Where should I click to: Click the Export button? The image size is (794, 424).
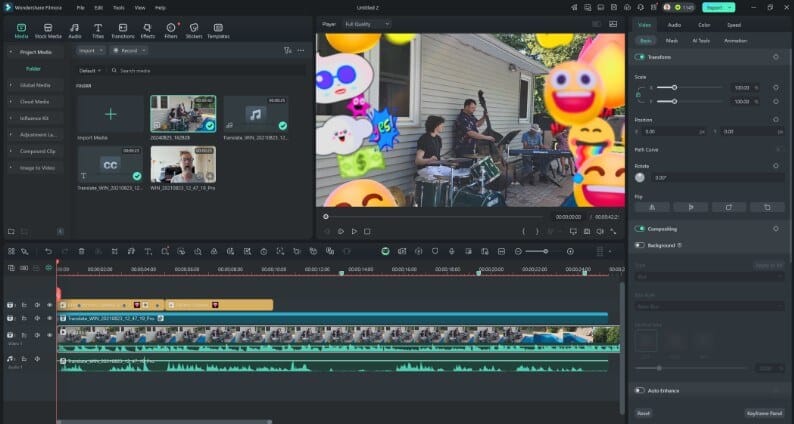point(717,7)
